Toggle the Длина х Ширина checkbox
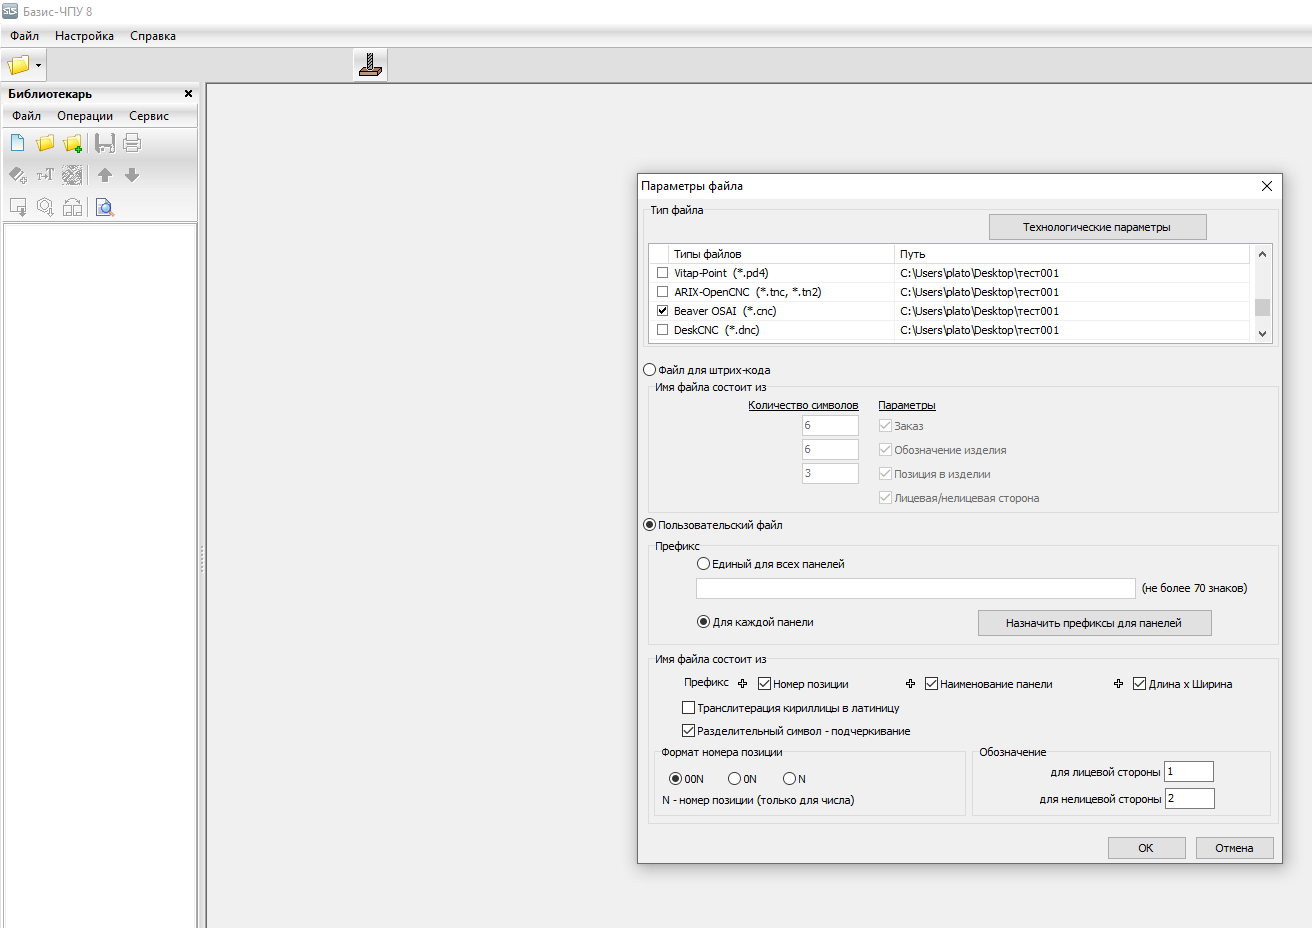 pos(1139,684)
